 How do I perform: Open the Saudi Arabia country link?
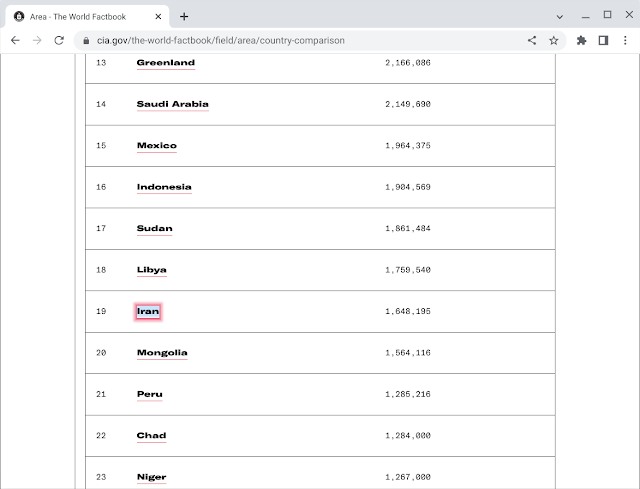coord(172,104)
